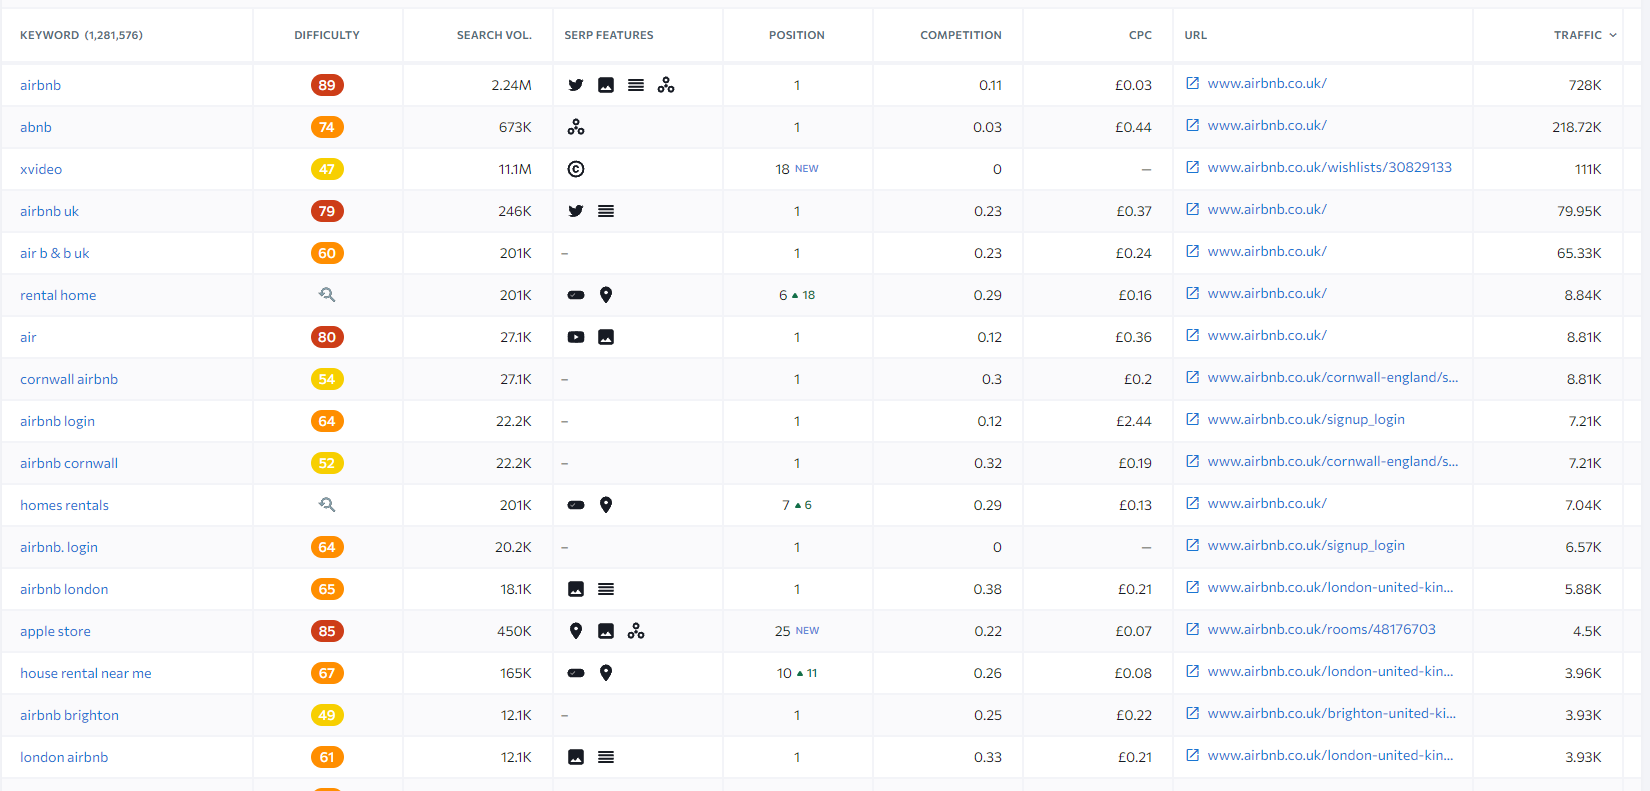Open the www.airbnb.co.uk/wishlists/30829133 URL
This screenshot has width=1650, height=791.
[1330, 167]
